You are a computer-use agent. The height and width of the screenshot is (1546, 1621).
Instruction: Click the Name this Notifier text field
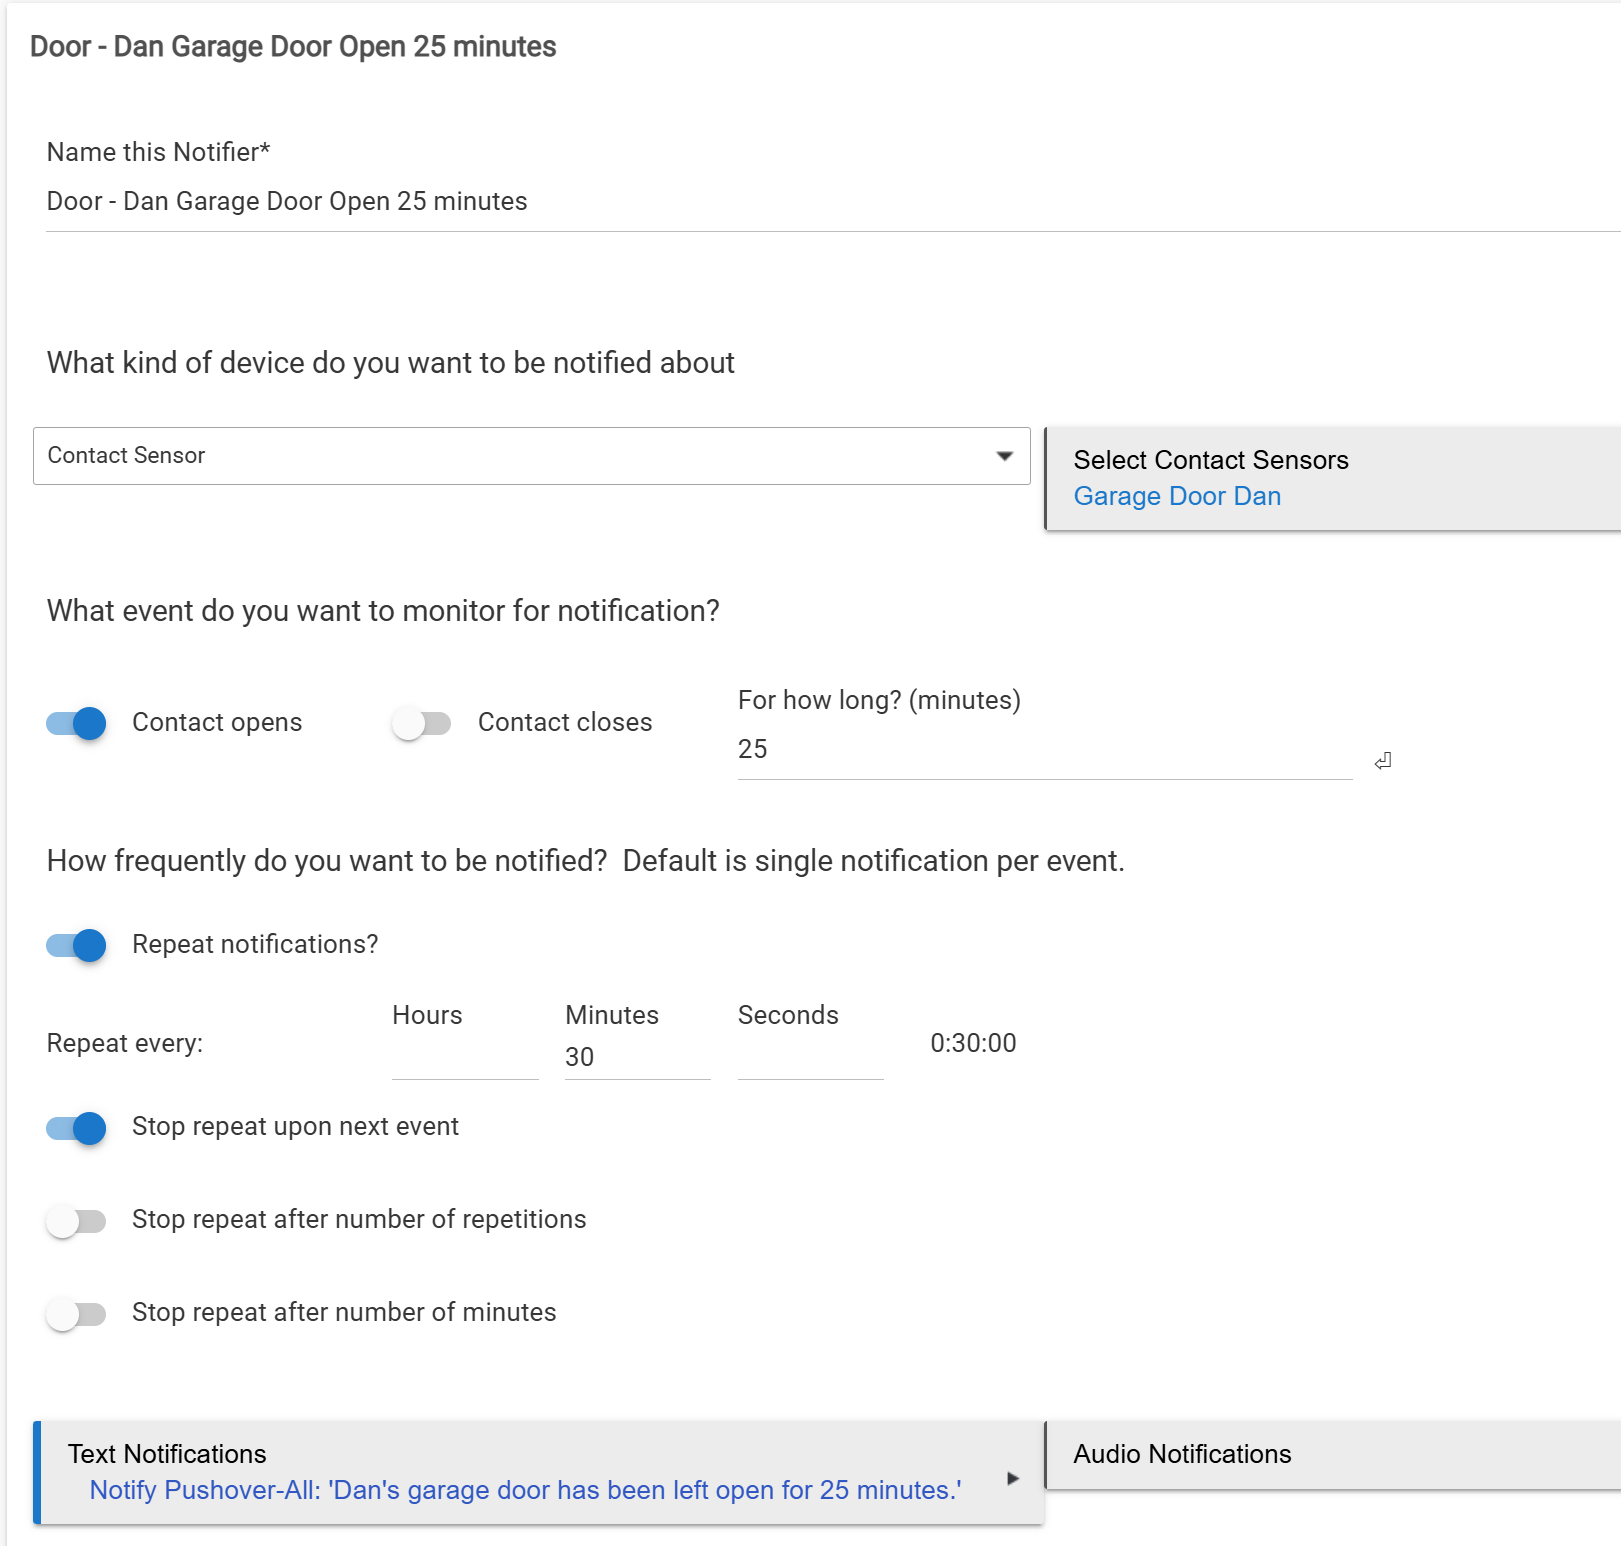pos(830,202)
